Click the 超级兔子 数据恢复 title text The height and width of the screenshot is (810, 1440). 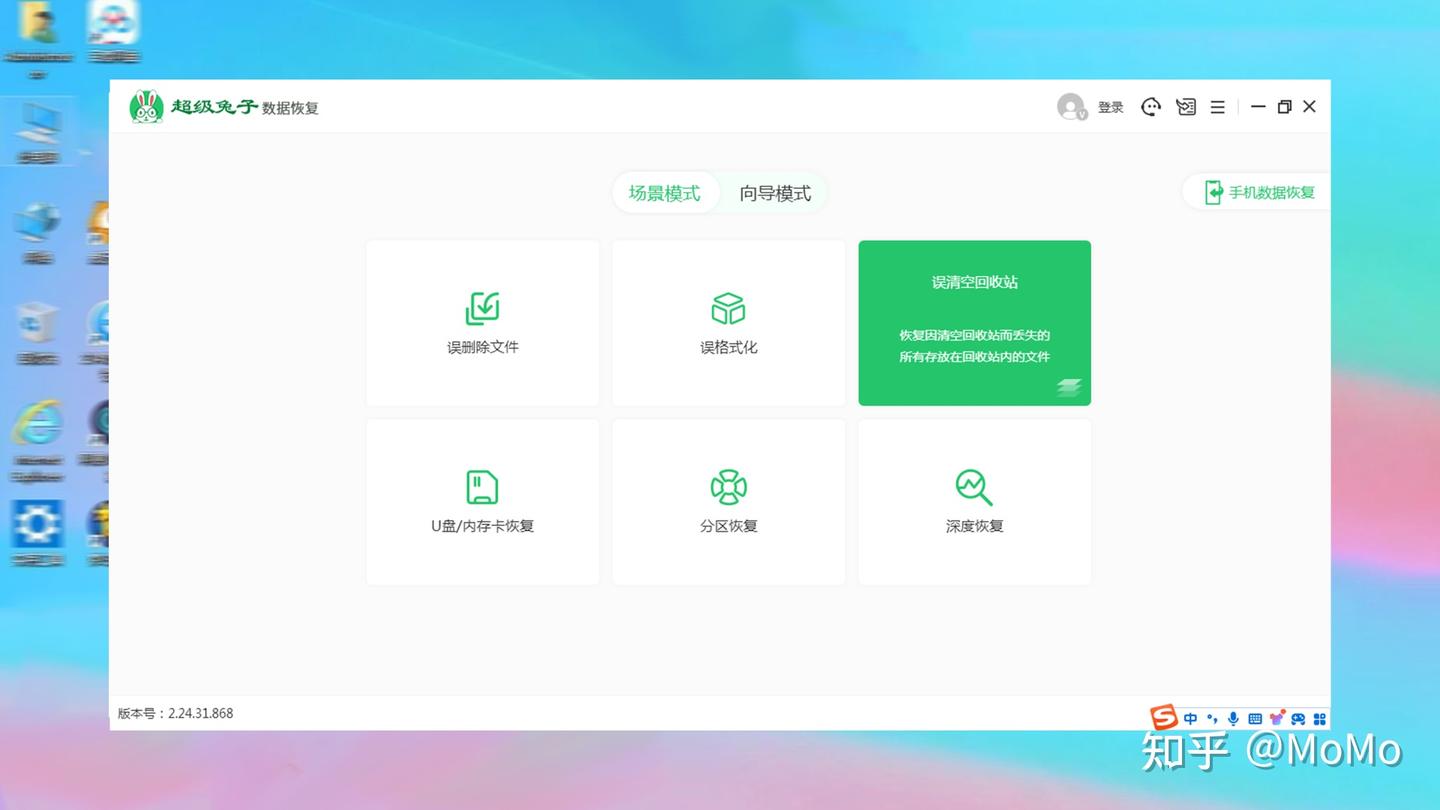click(x=245, y=107)
